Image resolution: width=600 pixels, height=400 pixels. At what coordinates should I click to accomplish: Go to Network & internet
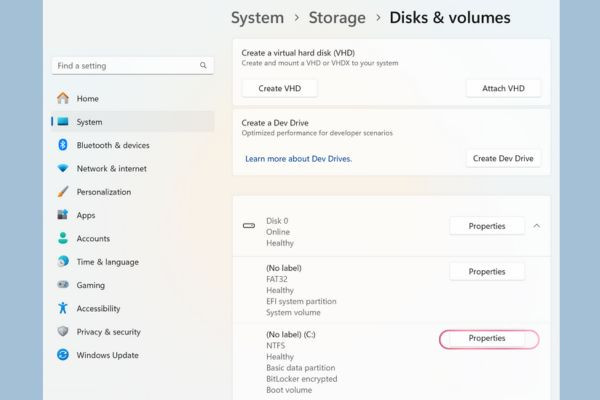132,168
